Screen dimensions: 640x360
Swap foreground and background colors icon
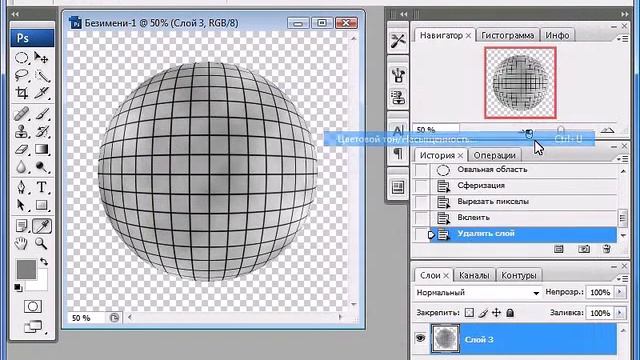click(44, 261)
